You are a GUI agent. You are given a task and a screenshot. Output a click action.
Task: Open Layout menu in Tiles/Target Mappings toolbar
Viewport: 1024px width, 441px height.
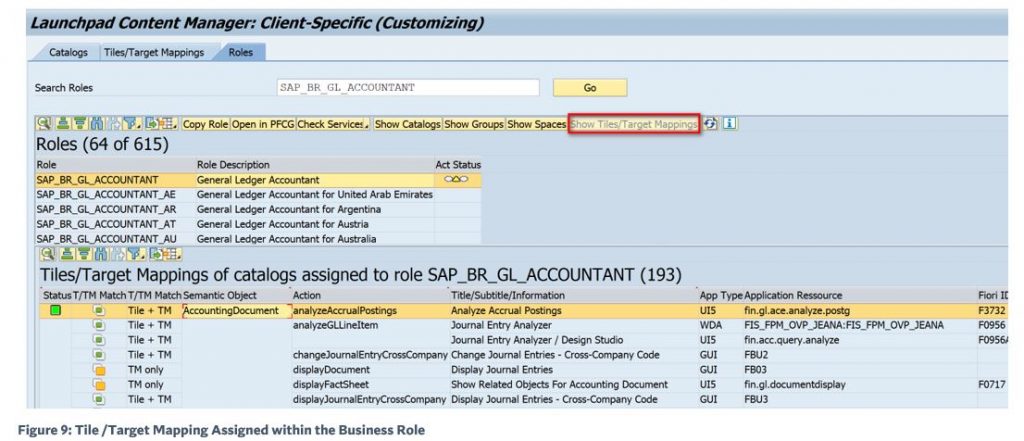(x=173, y=254)
